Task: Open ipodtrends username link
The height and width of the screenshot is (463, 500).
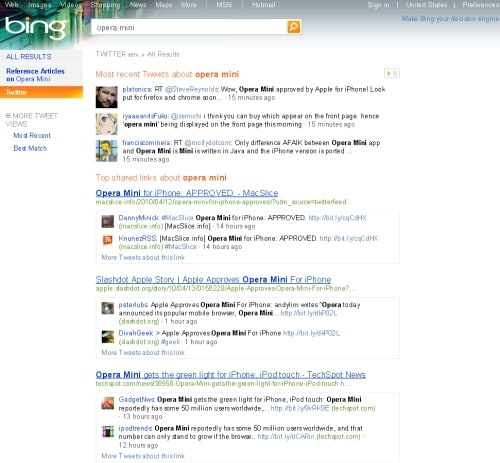Action: pyautogui.click(x=135, y=428)
